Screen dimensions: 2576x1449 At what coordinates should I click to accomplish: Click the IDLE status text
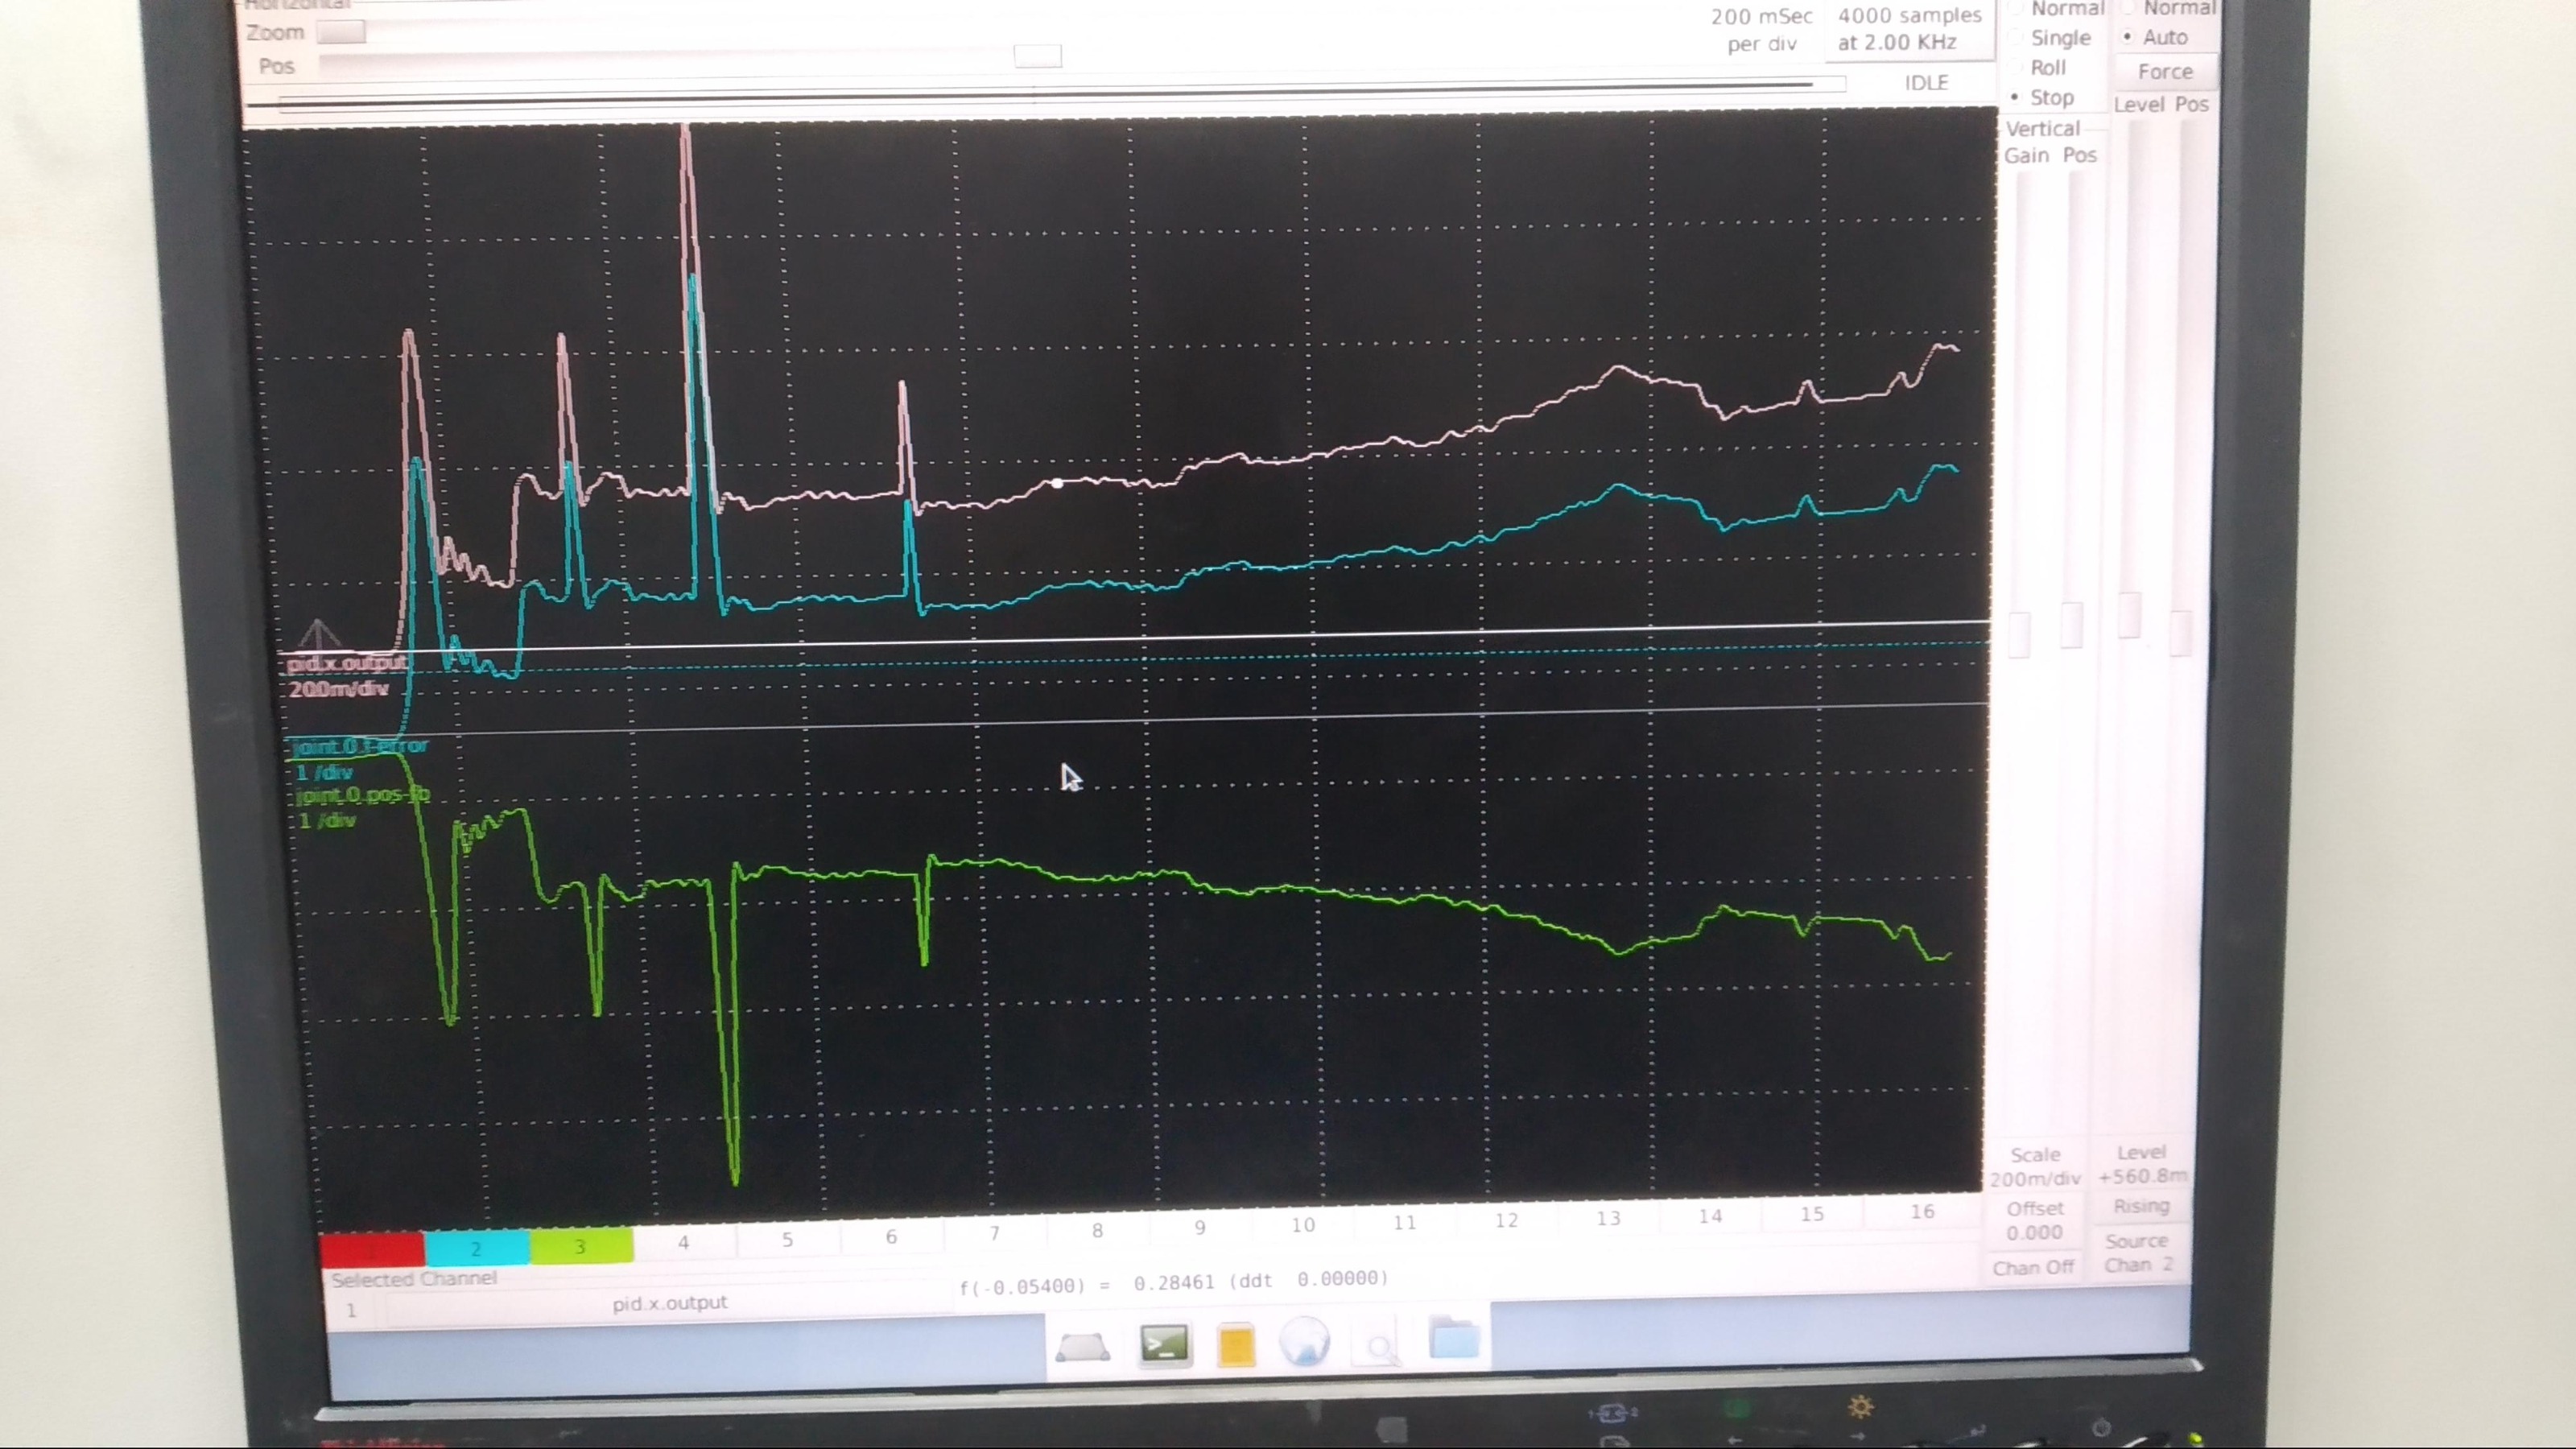pos(1926,83)
